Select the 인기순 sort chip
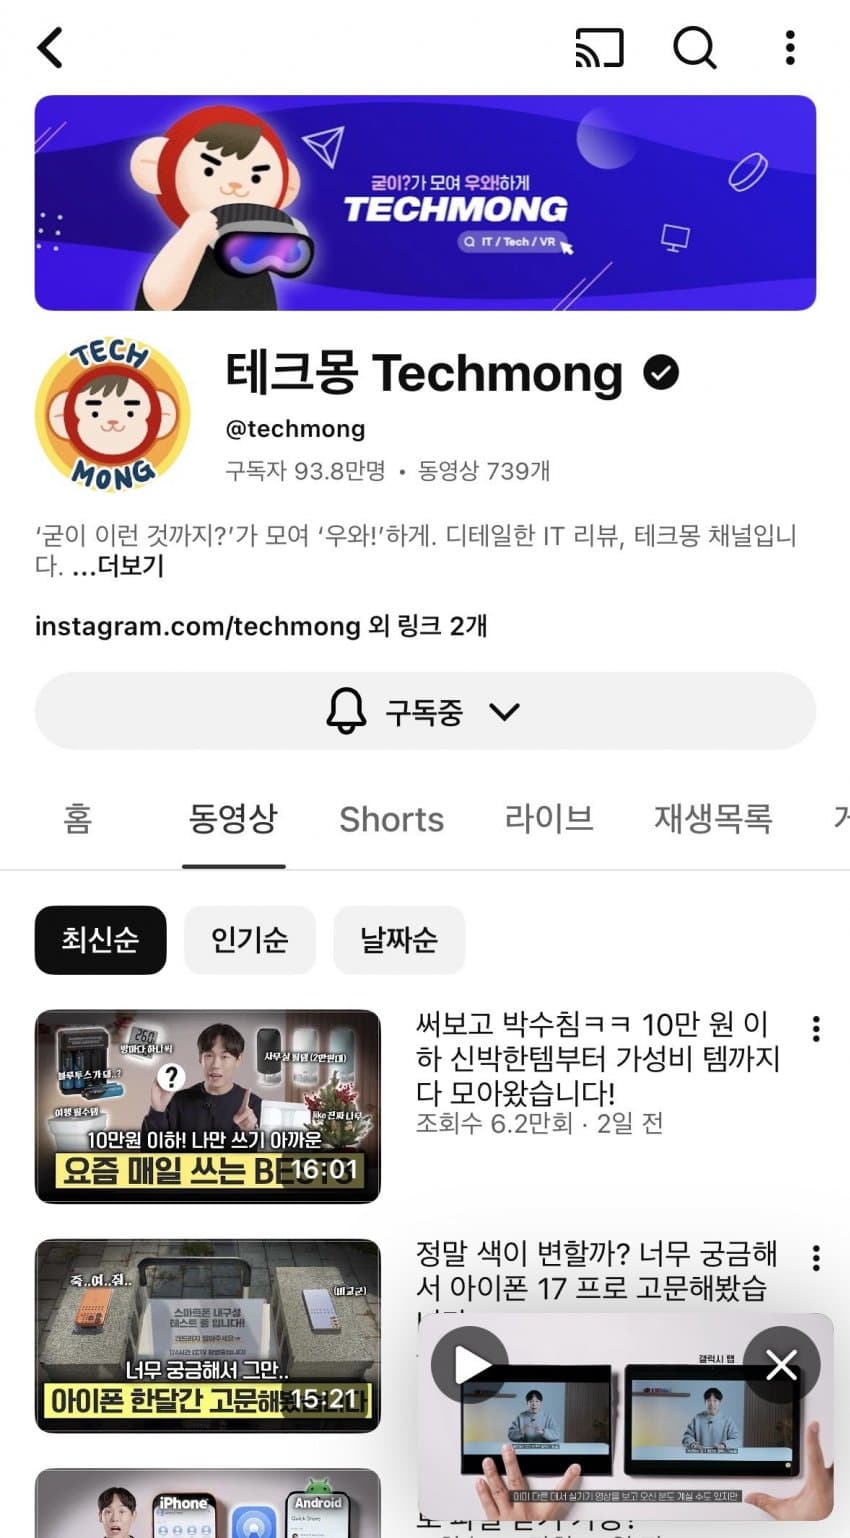 [x=249, y=940]
